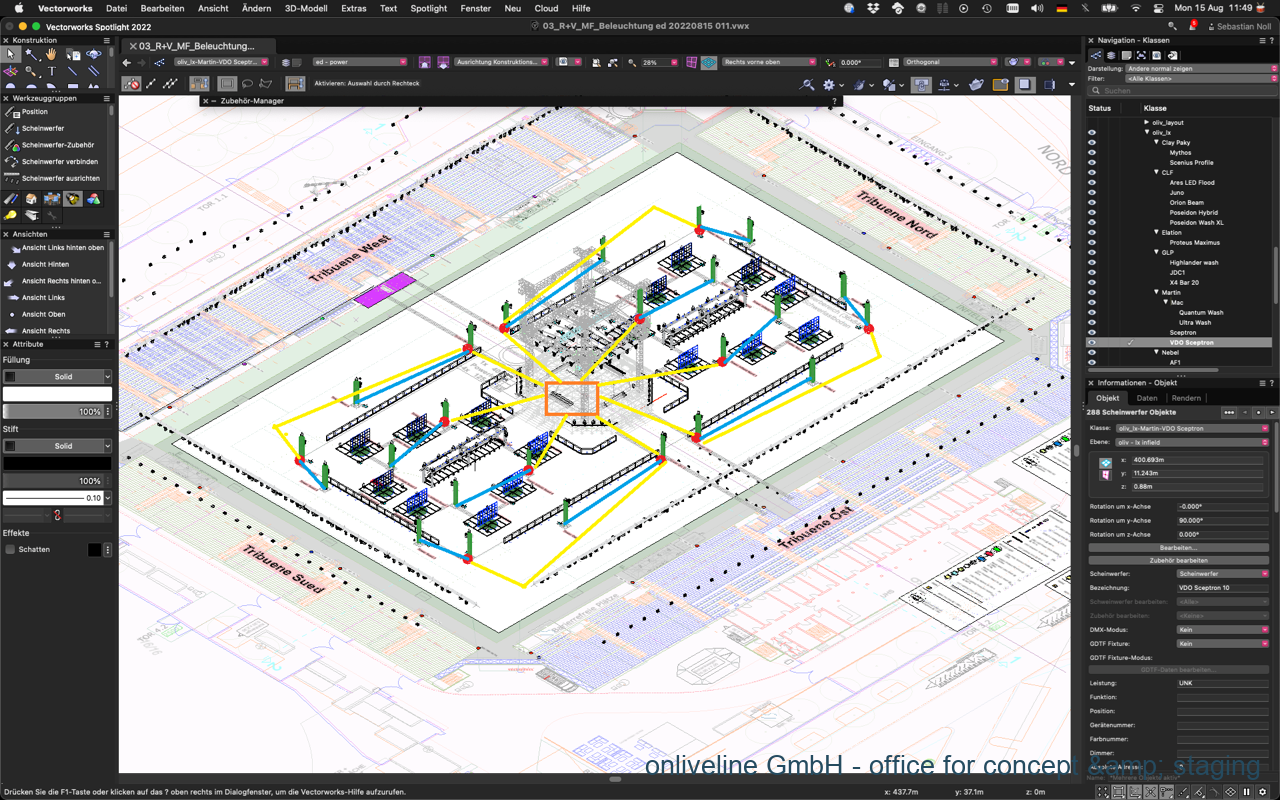Select the zoom magnifier tool in Konstruktion
1280x800 pixels.
pos(31,71)
